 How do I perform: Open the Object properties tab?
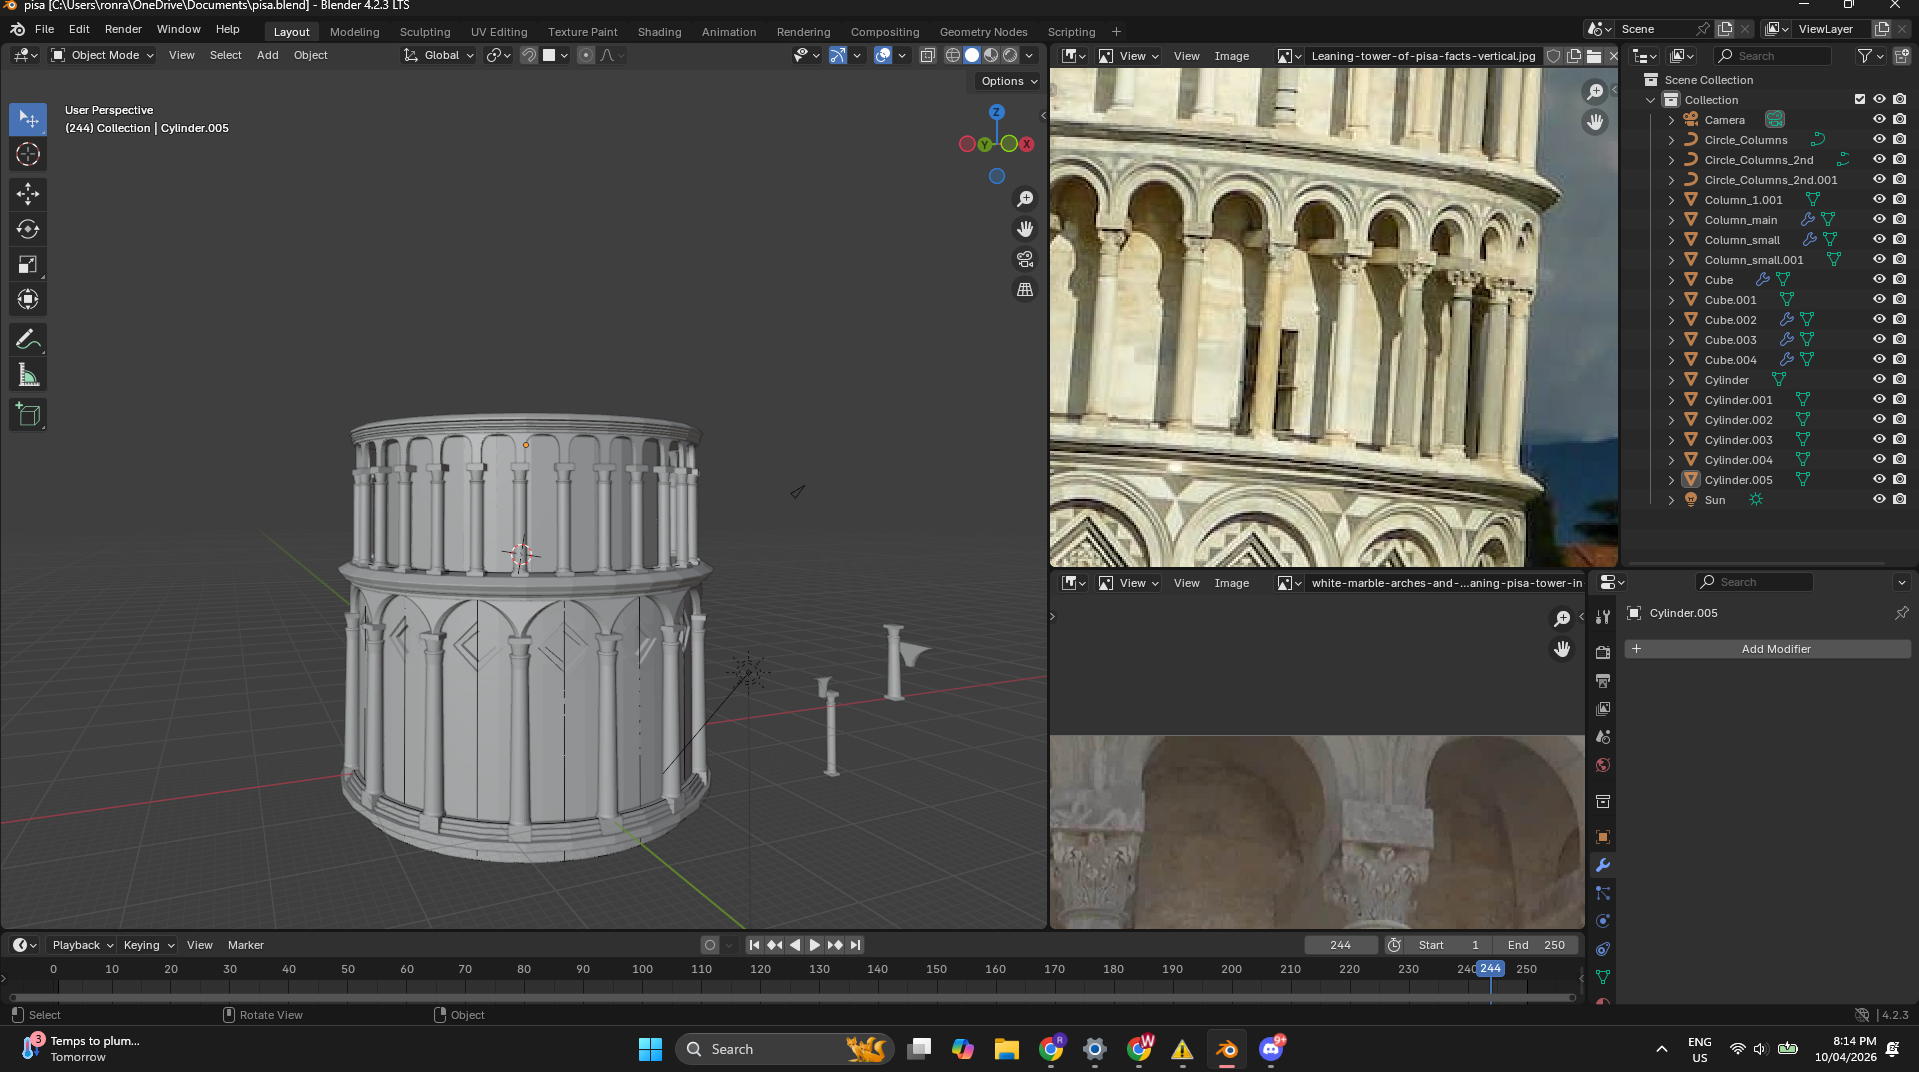point(1603,837)
